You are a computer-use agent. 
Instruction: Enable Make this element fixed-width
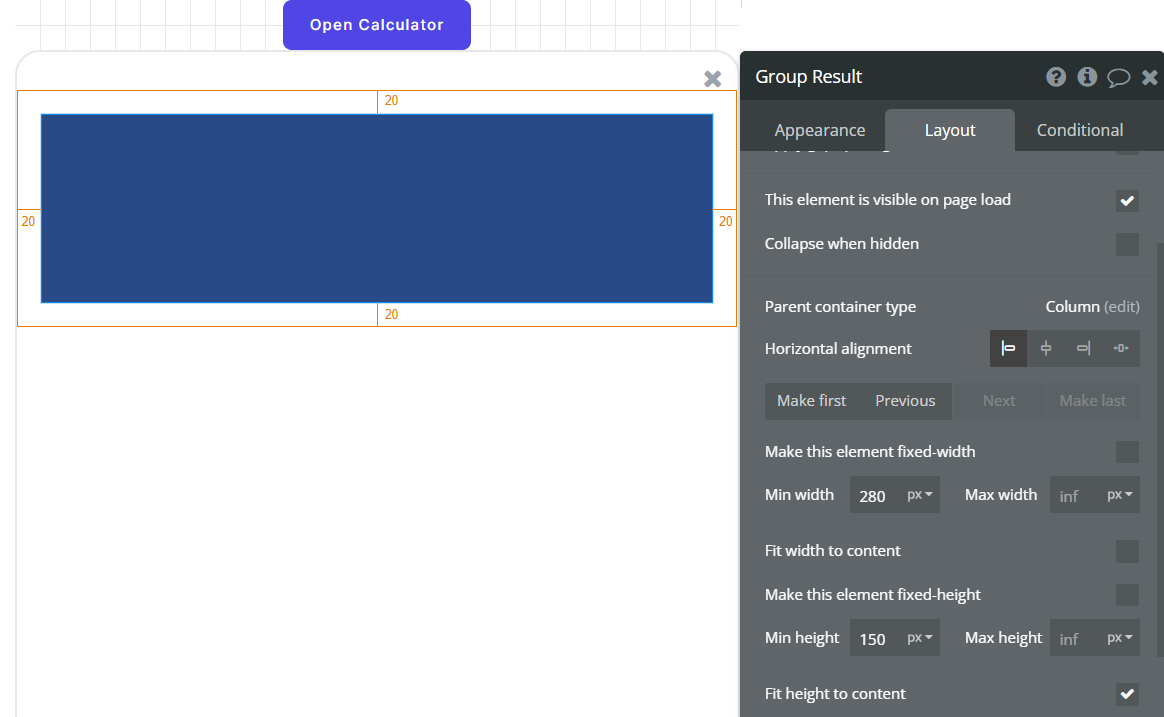[x=1127, y=452]
